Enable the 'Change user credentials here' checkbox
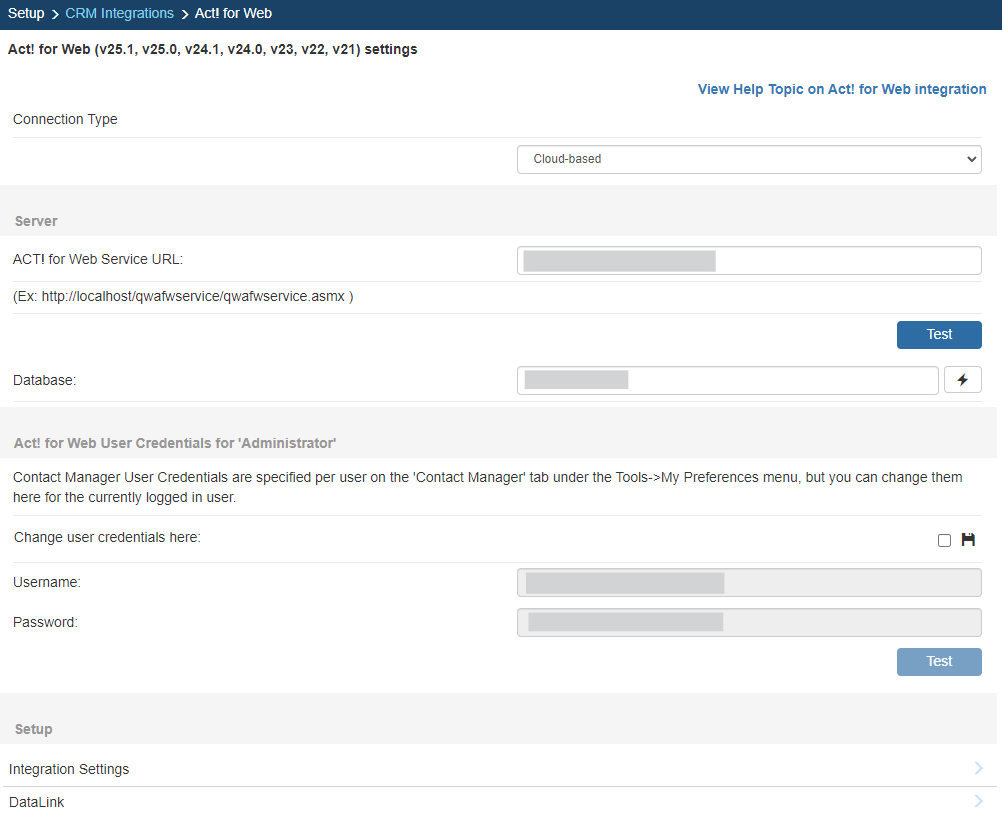This screenshot has height=829, width=1002. [x=944, y=541]
